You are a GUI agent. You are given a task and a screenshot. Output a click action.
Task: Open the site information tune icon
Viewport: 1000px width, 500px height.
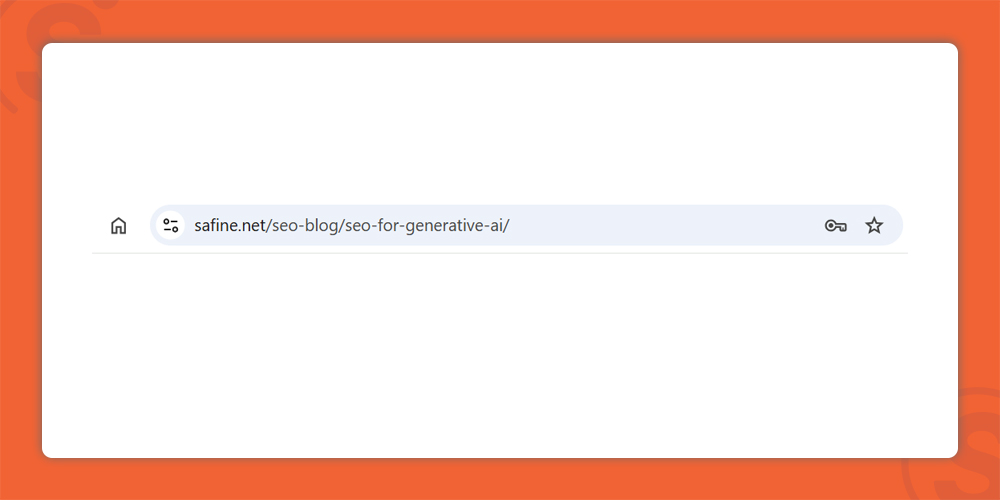pos(170,225)
